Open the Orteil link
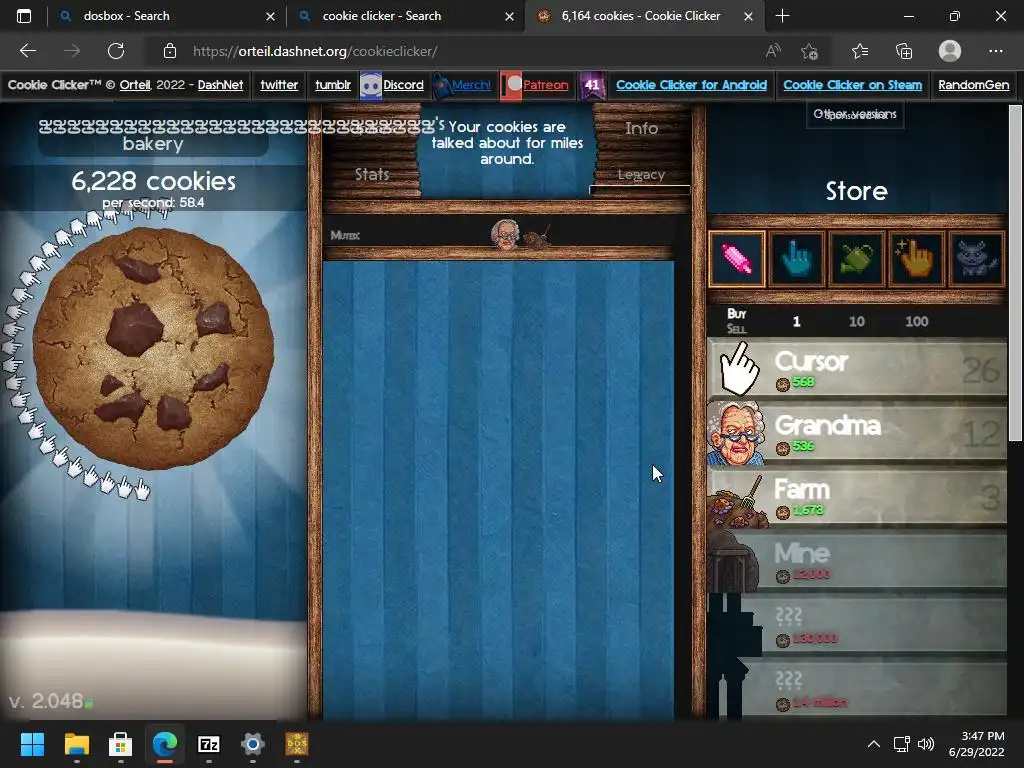Image resolution: width=1024 pixels, height=768 pixels. pos(135,85)
